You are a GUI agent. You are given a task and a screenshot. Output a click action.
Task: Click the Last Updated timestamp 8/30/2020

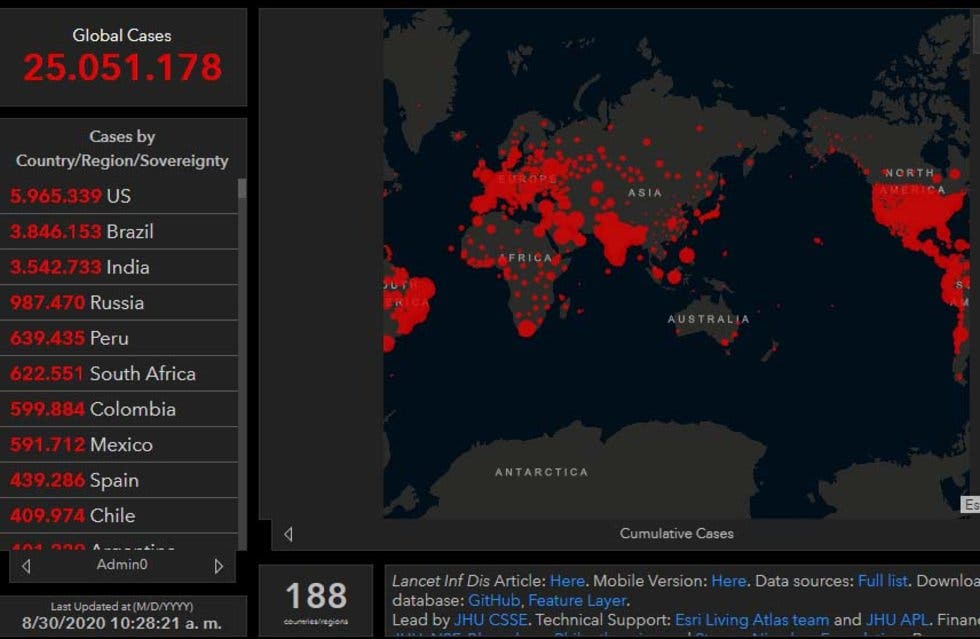pos(122,623)
